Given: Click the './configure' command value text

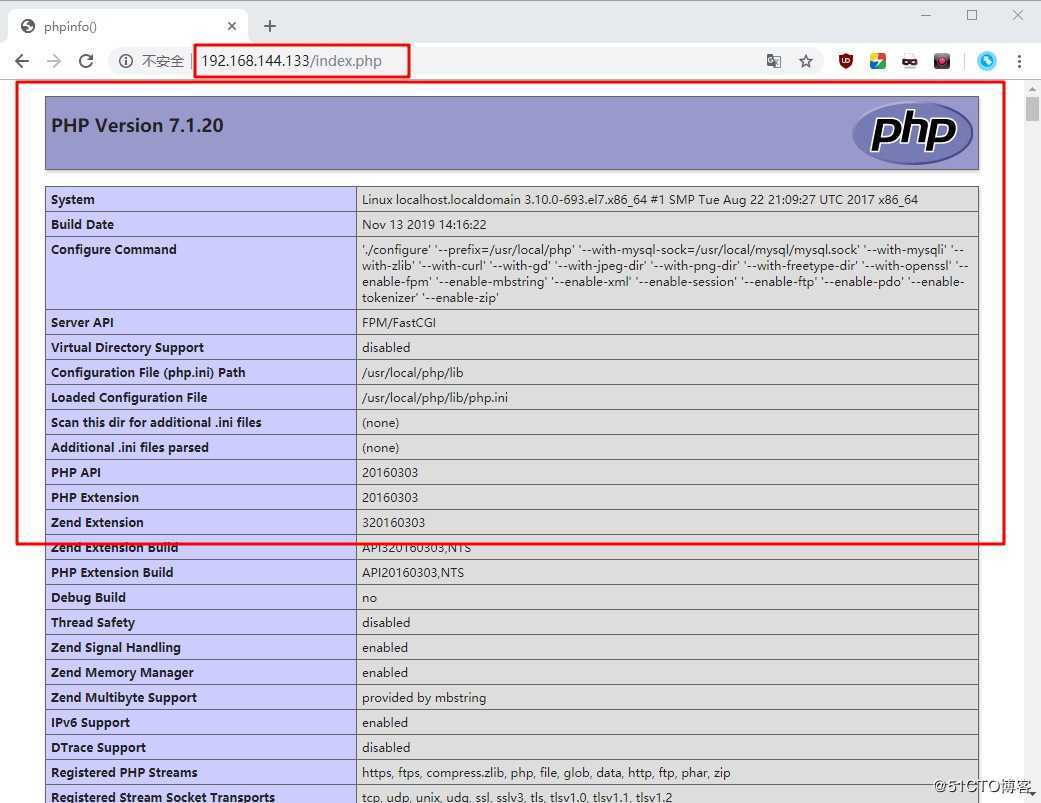Looking at the screenshot, I should (x=665, y=273).
